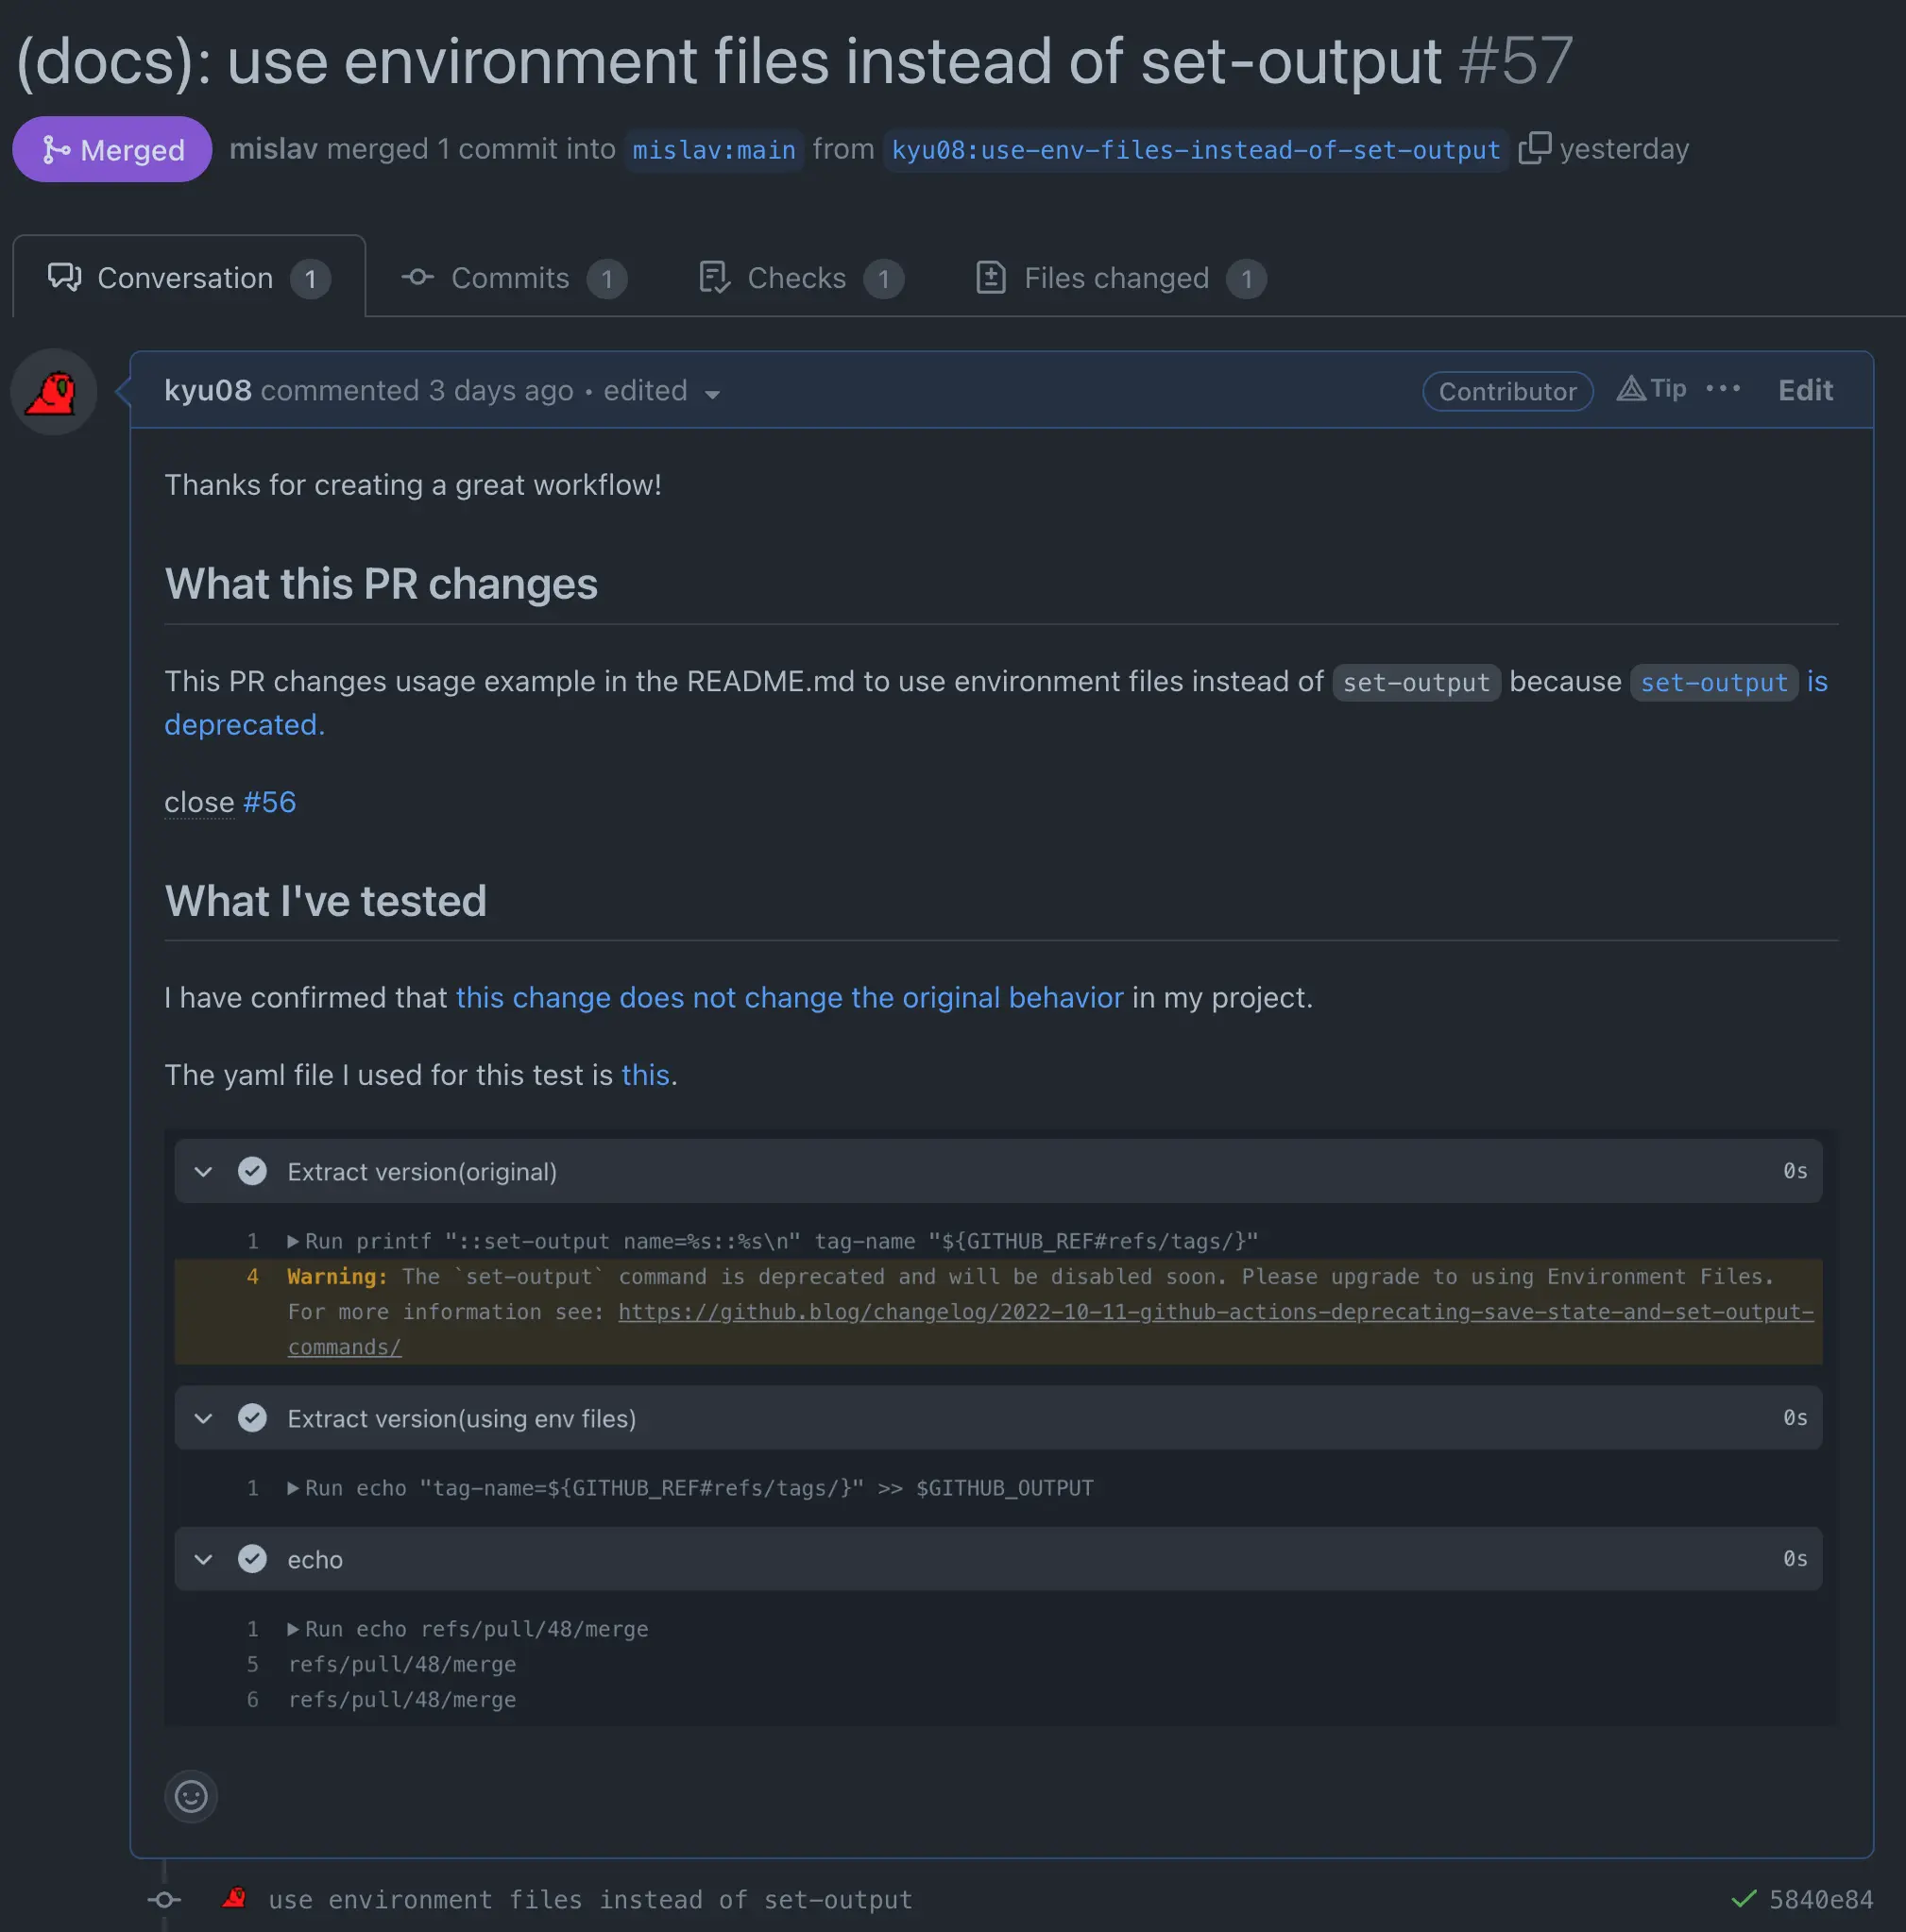The width and height of the screenshot is (1906, 1932).
Task: Collapse the Extract version(using env files) step
Action: pyautogui.click(x=204, y=1418)
